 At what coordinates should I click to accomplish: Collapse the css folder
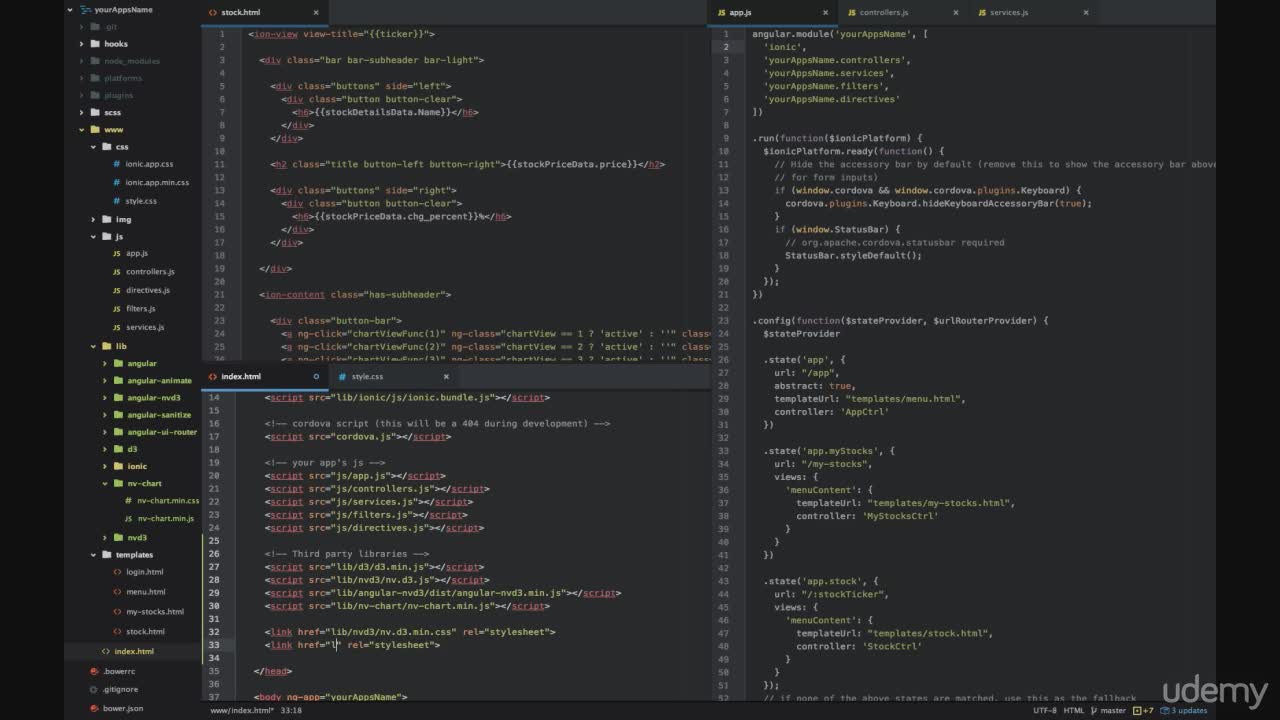tap(93, 147)
